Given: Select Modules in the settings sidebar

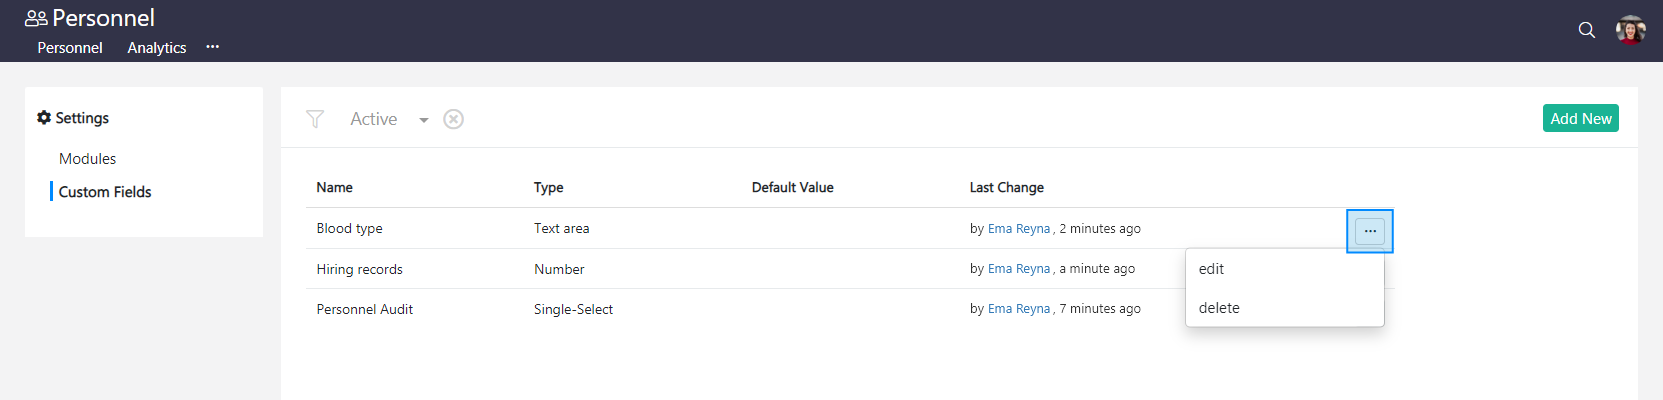Looking at the screenshot, I should click(x=87, y=159).
